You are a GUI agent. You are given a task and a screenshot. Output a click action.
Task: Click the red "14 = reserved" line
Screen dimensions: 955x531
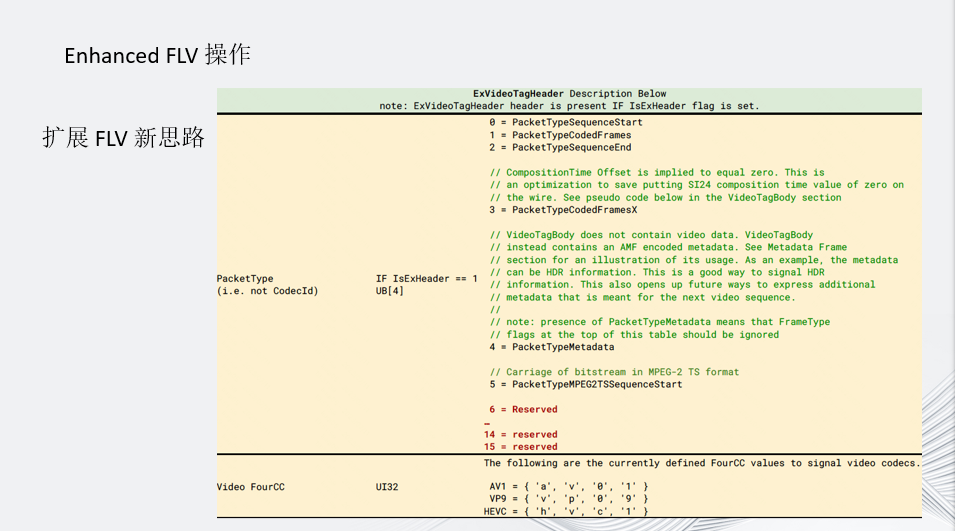[520, 434]
